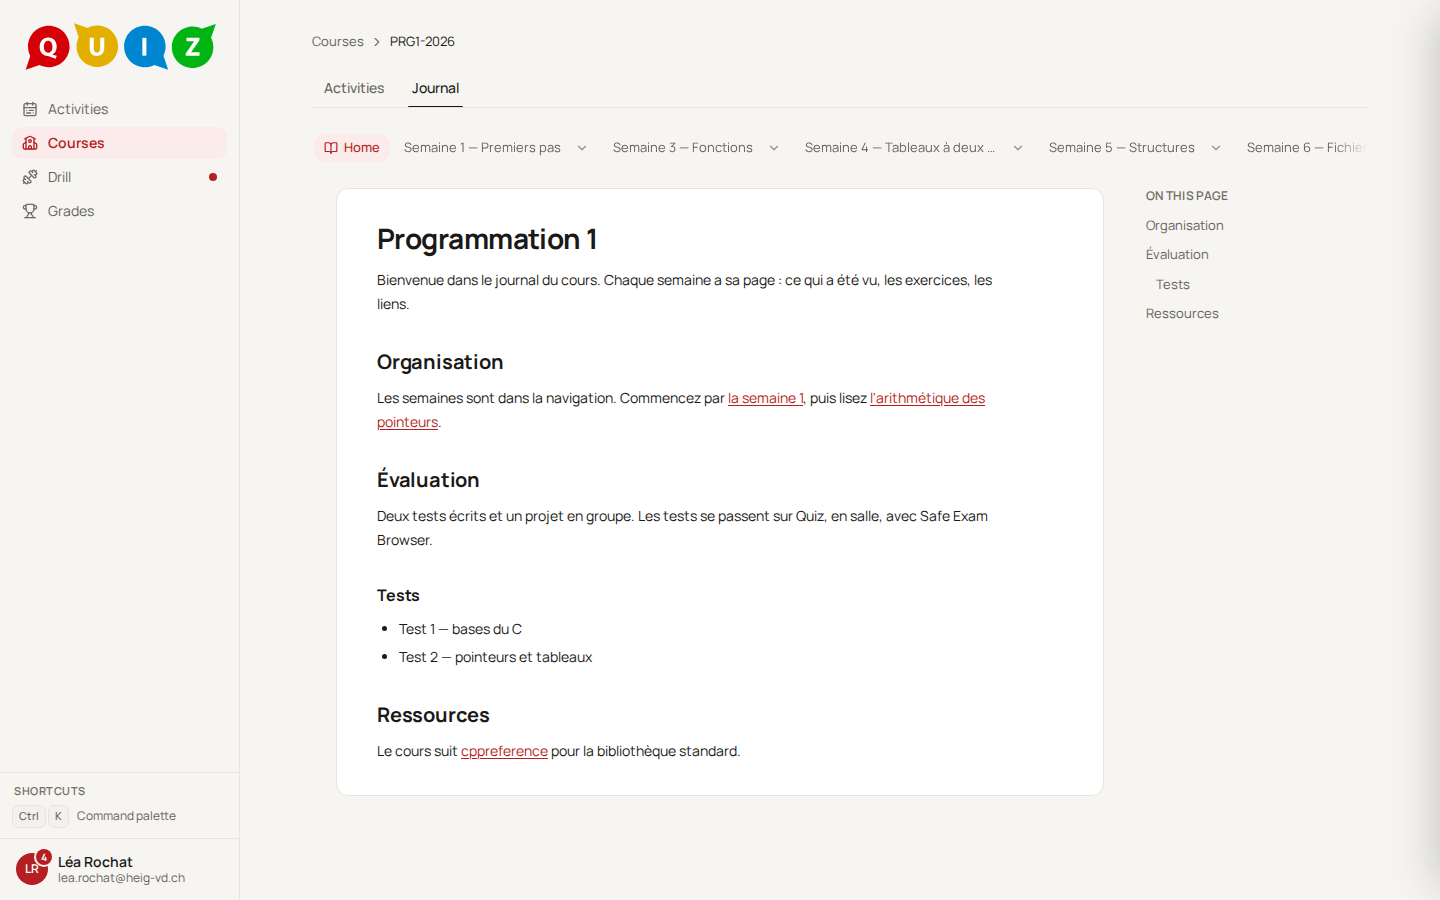Open Activities in the sidebar

pos(120,109)
